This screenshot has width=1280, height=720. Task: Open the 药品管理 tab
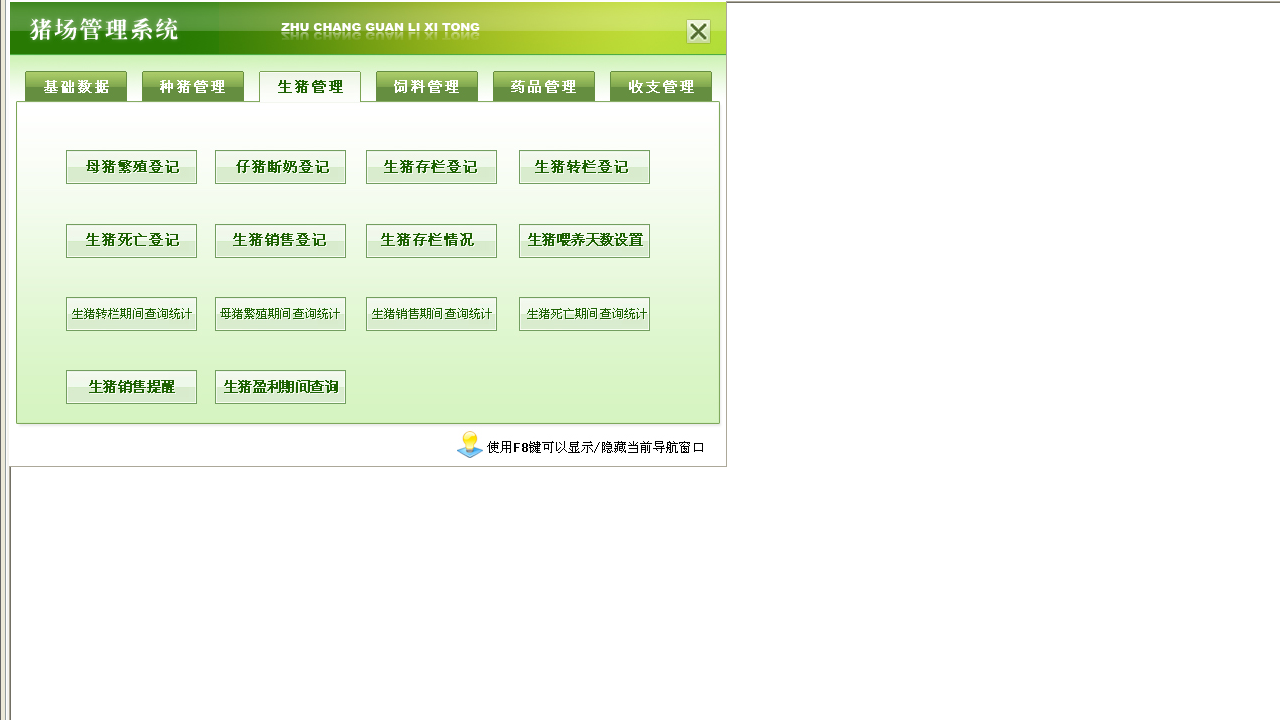click(x=543, y=86)
